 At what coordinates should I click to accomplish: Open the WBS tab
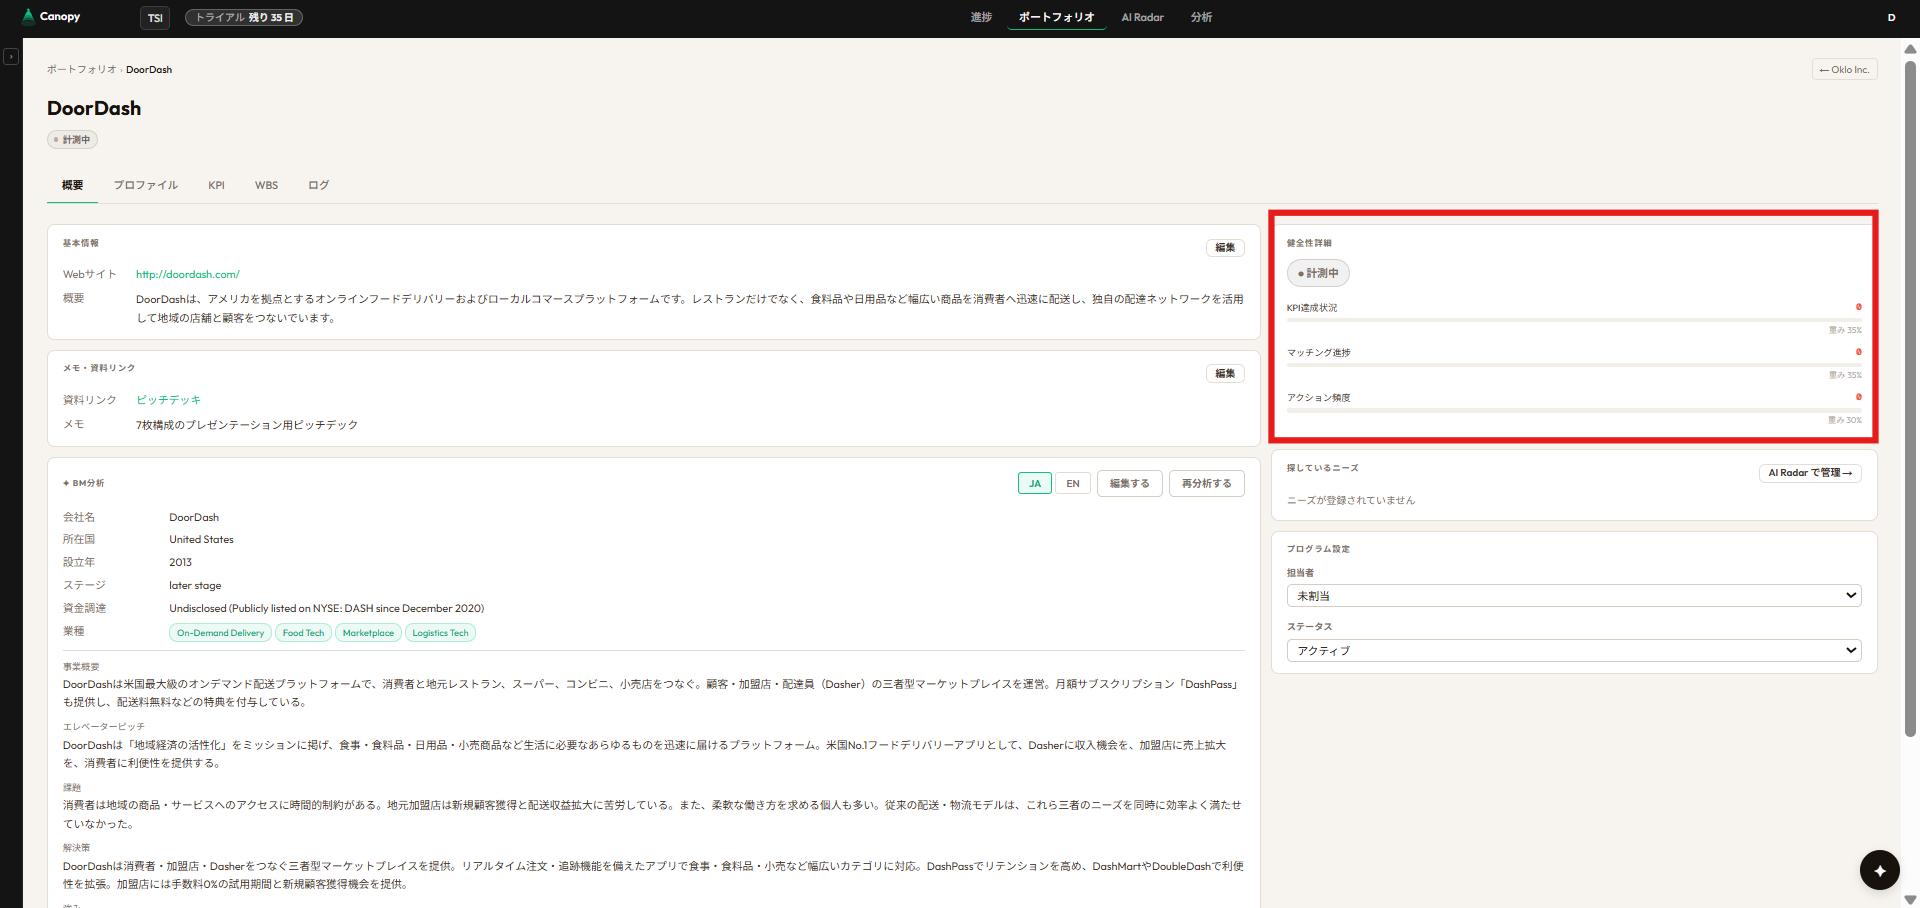pos(266,185)
